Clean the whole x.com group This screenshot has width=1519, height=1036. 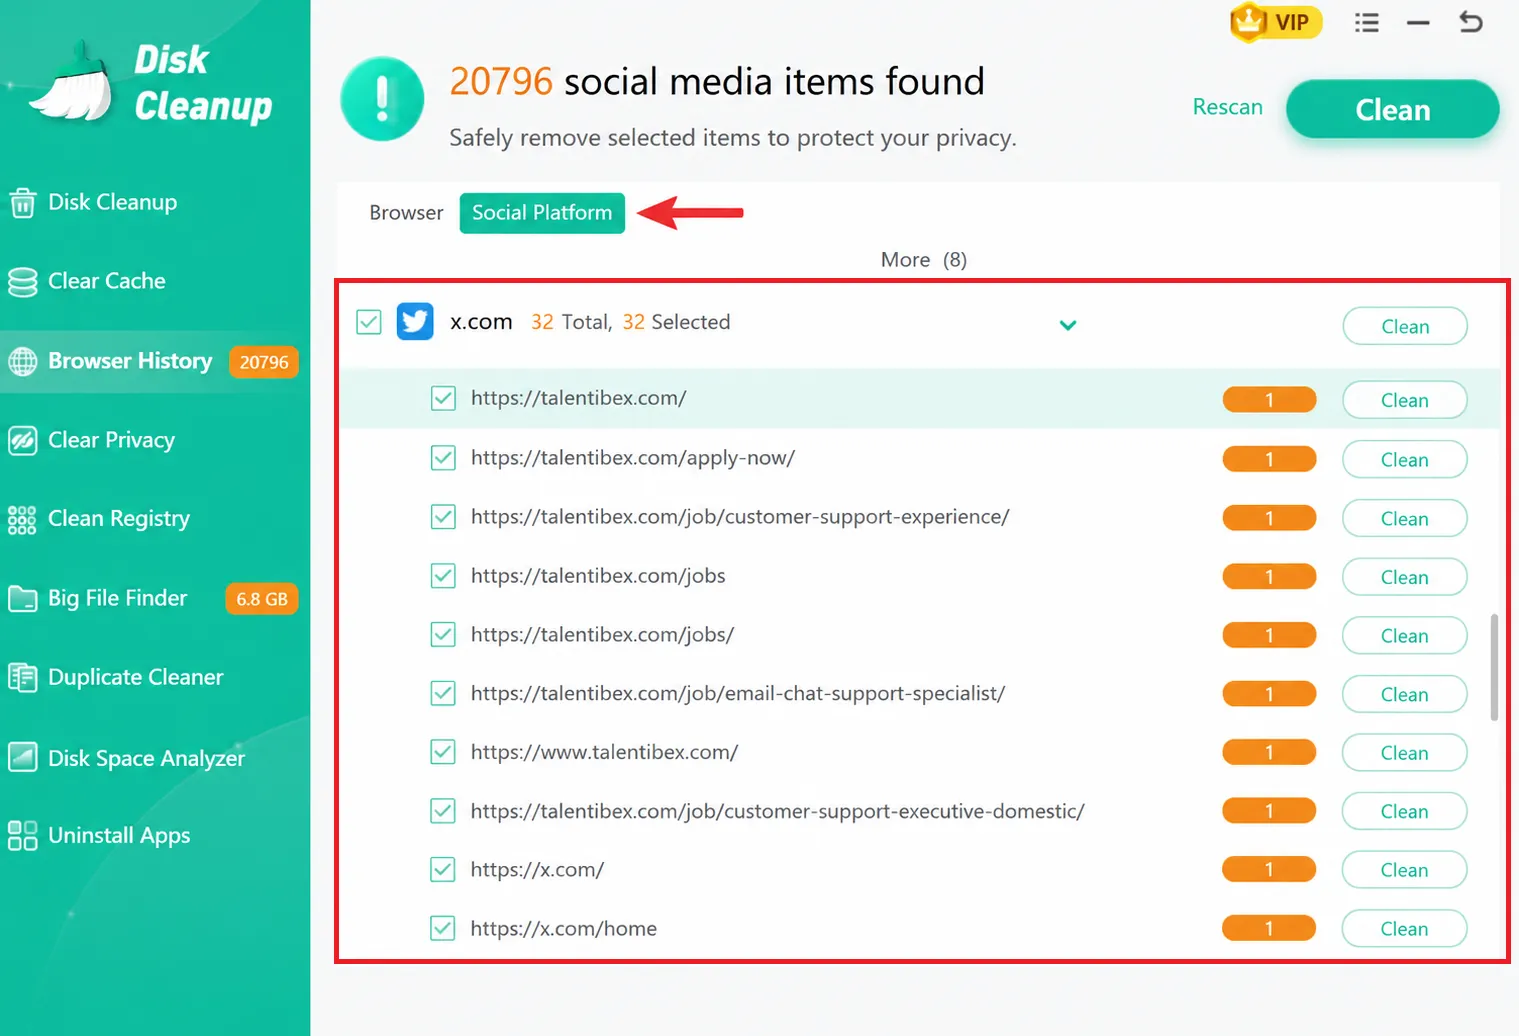click(1404, 326)
